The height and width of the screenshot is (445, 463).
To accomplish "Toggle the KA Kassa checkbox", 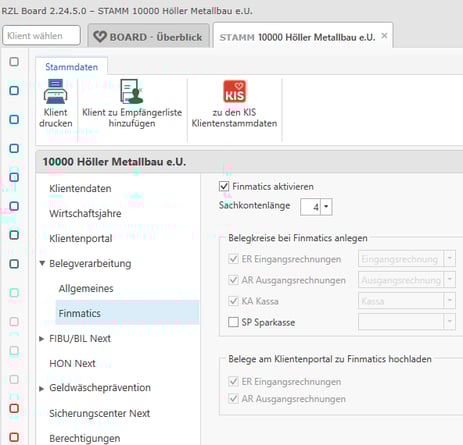I will (233, 301).
